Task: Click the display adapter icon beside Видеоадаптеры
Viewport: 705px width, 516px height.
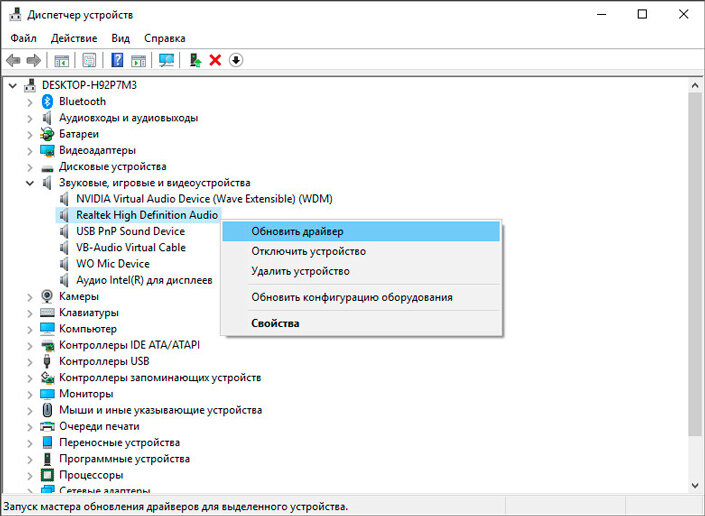Action: [47, 150]
